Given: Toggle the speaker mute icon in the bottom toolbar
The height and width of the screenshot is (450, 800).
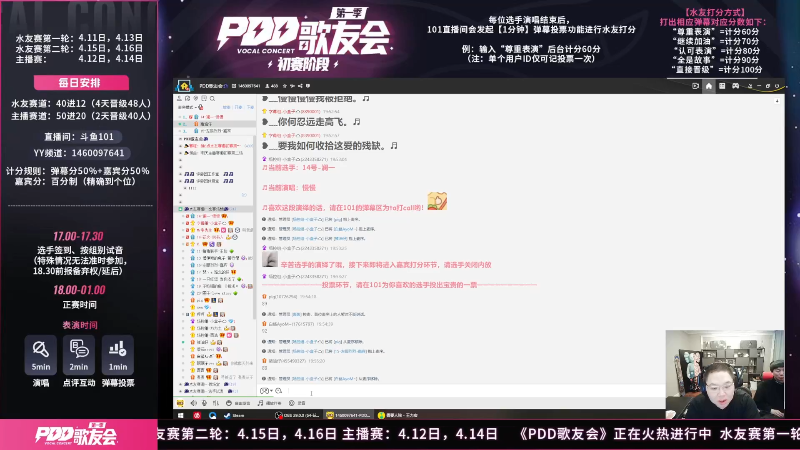Looking at the screenshot, I should [194, 403].
